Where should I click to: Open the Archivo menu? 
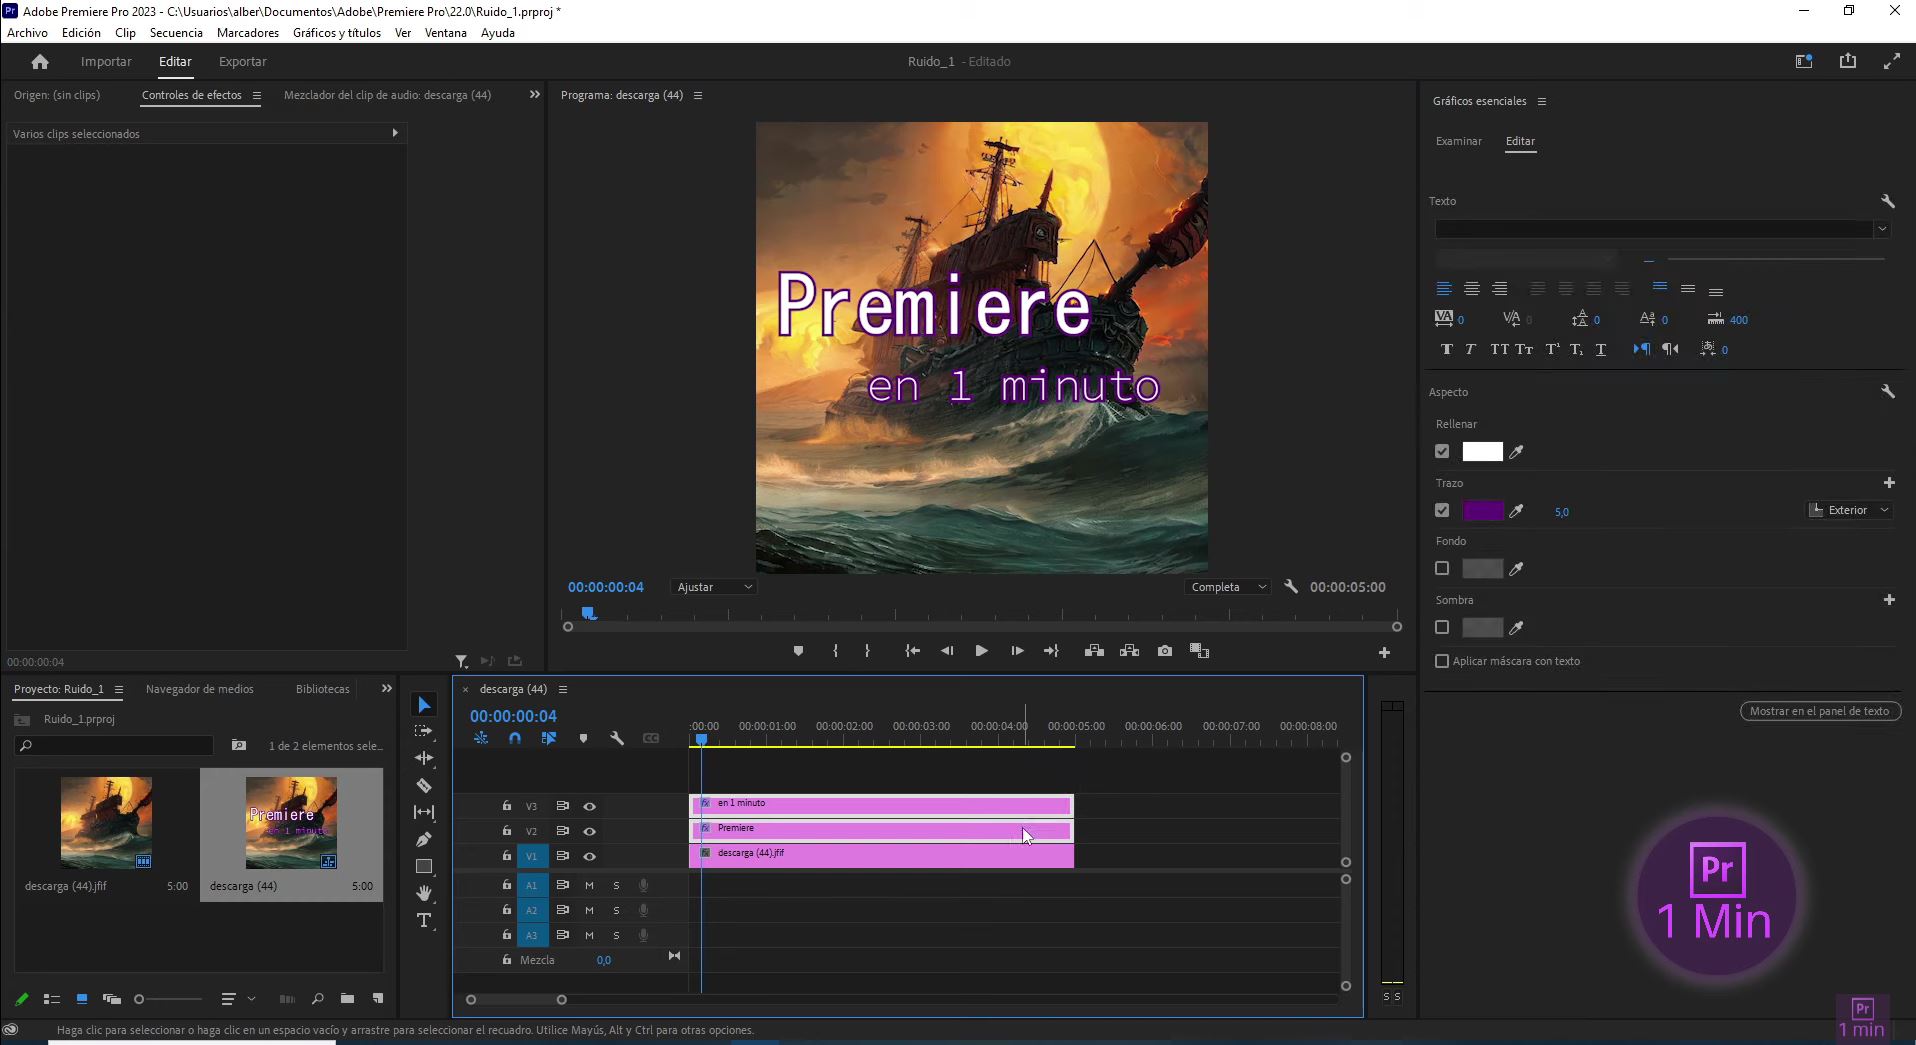tap(27, 33)
